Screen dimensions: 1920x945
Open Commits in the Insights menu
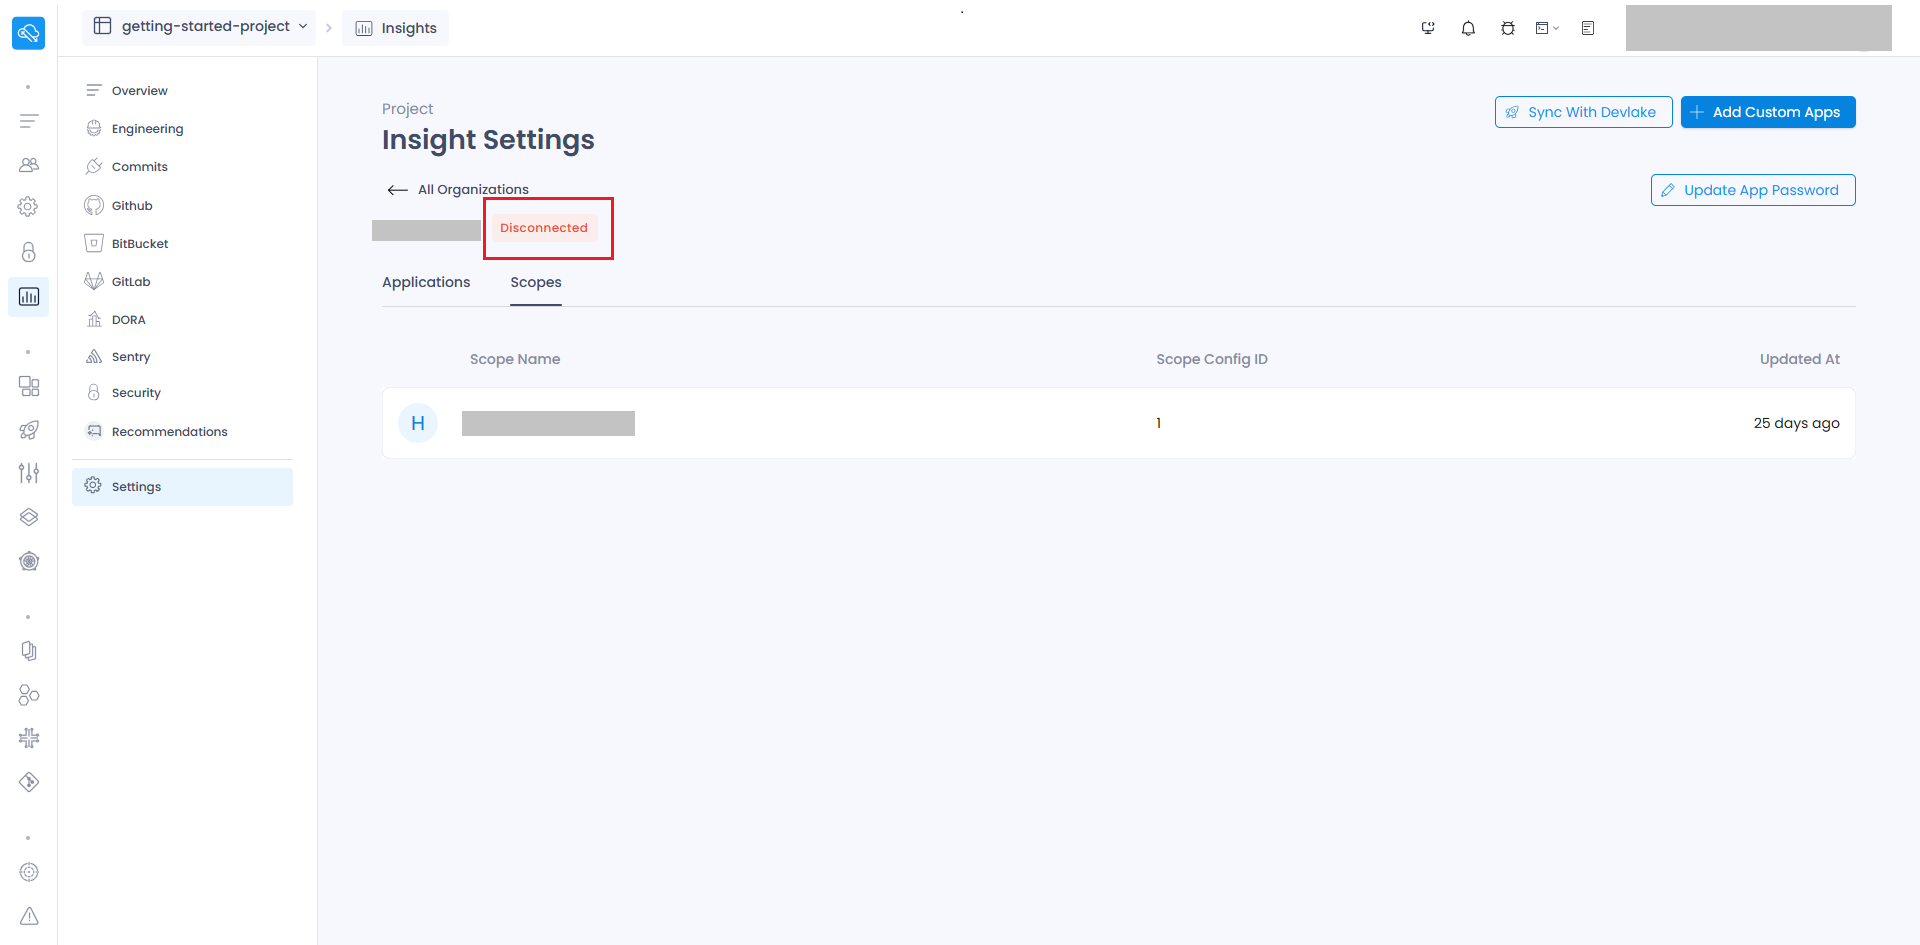point(139,166)
